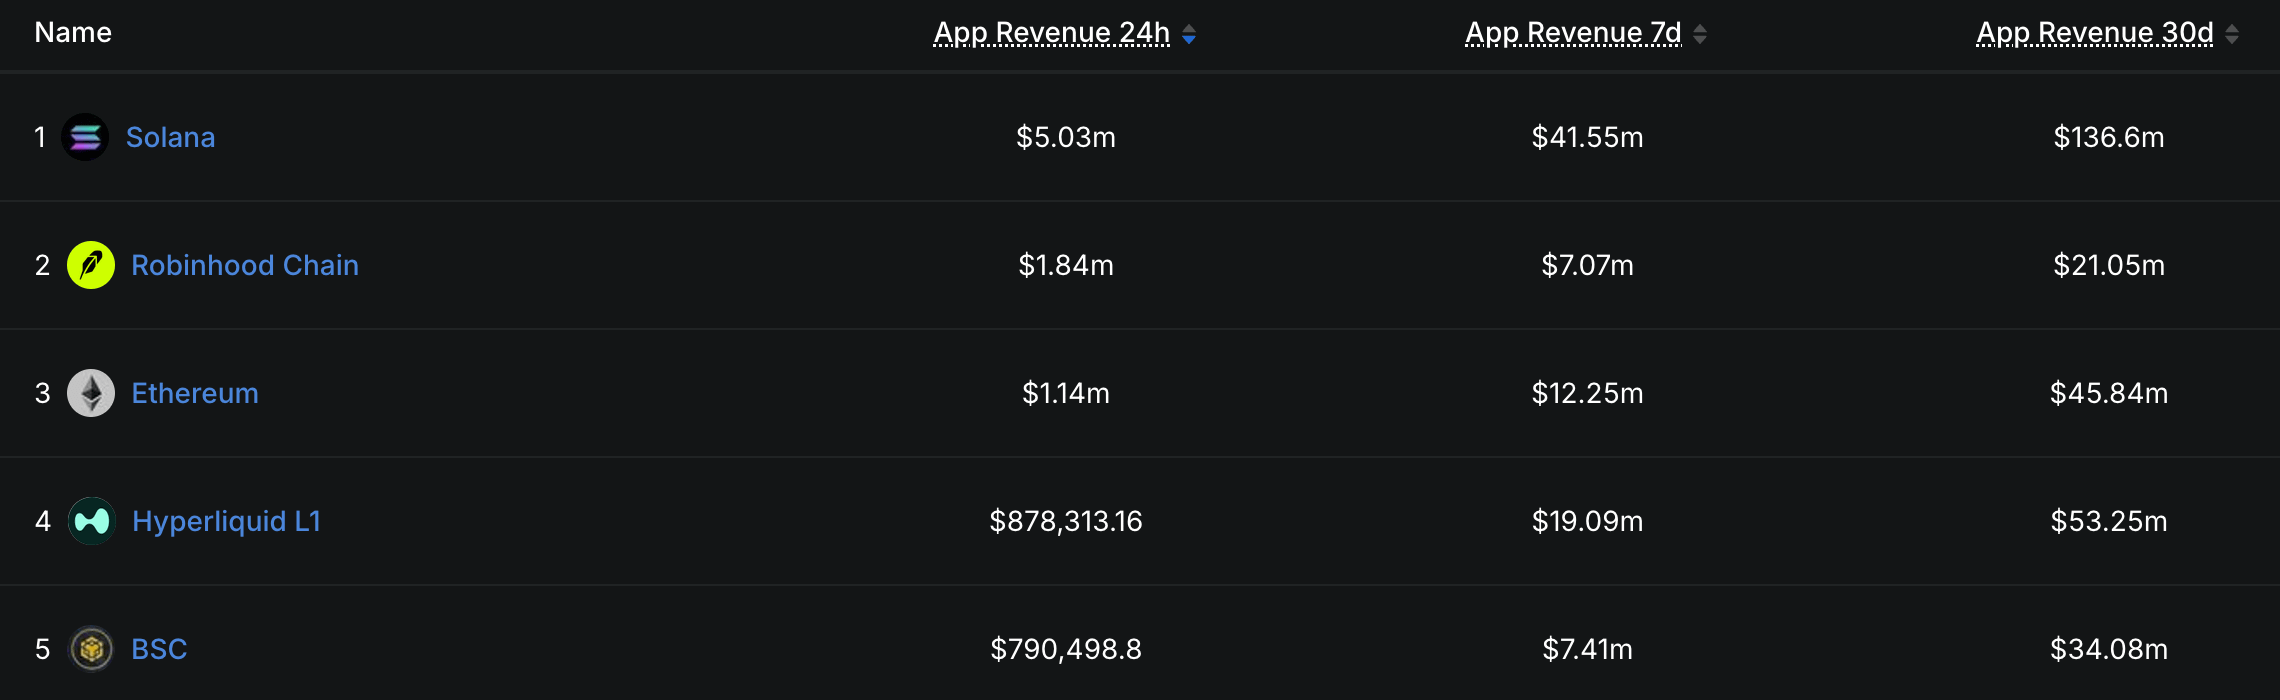Click the Name column header

pyautogui.click(x=73, y=33)
